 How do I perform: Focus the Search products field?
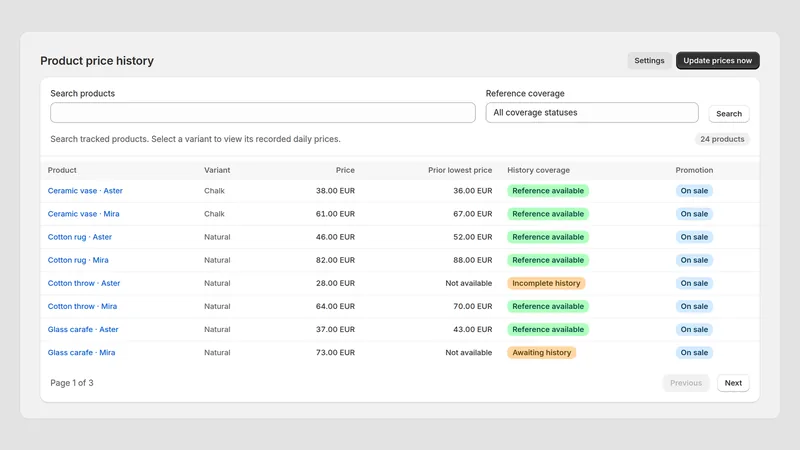(x=263, y=113)
